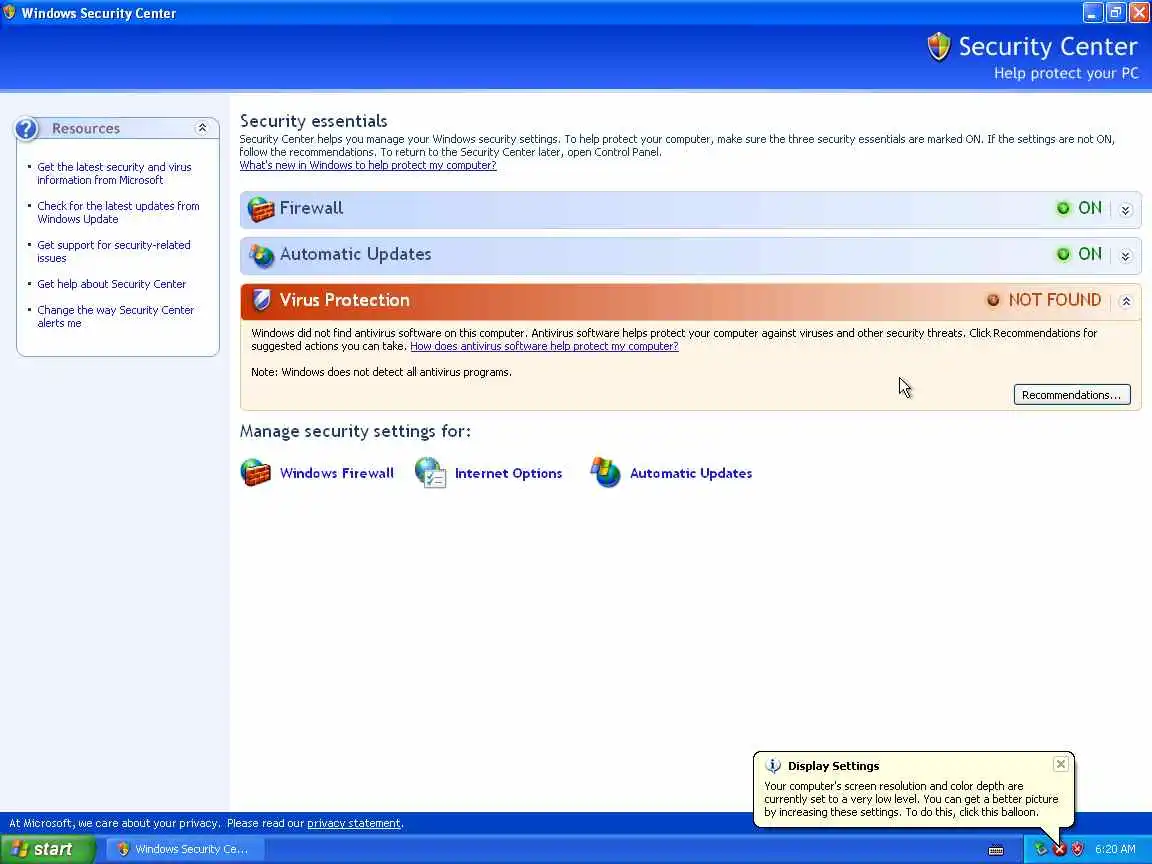The image size is (1152, 864).
Task: Get latest security and virus information link
Action: coord(114,173)
